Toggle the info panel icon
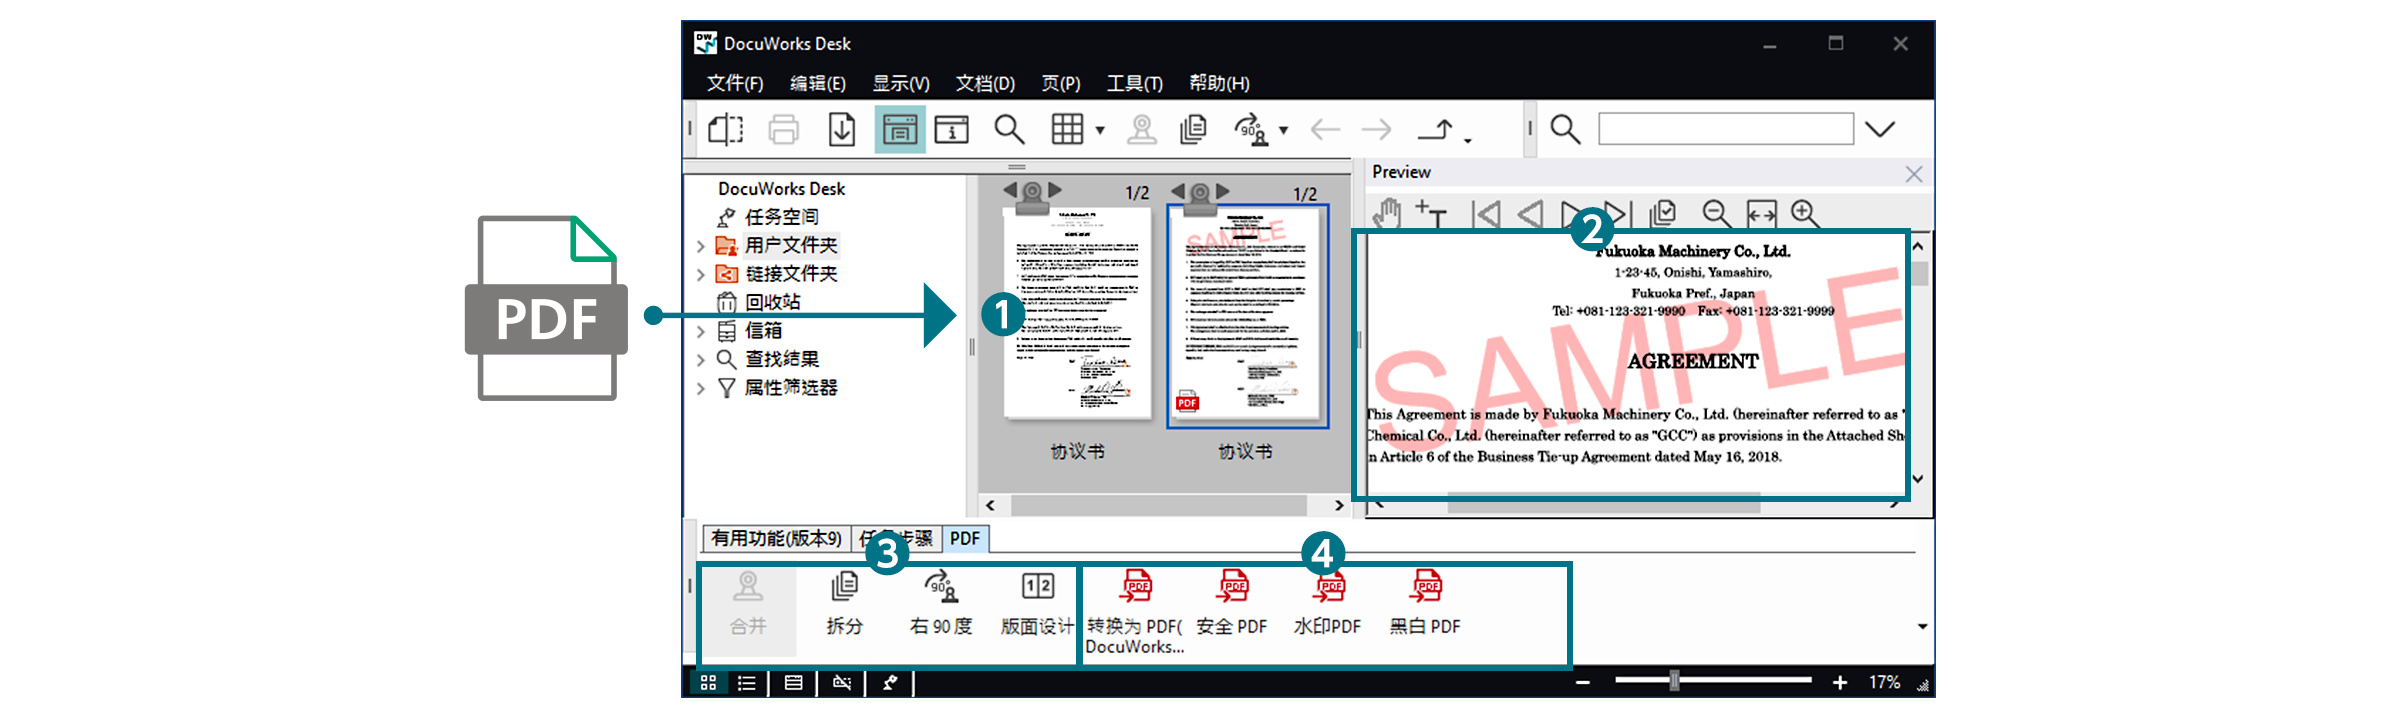Viewport: 2400px width, 720px height. [x=952, y=129]
